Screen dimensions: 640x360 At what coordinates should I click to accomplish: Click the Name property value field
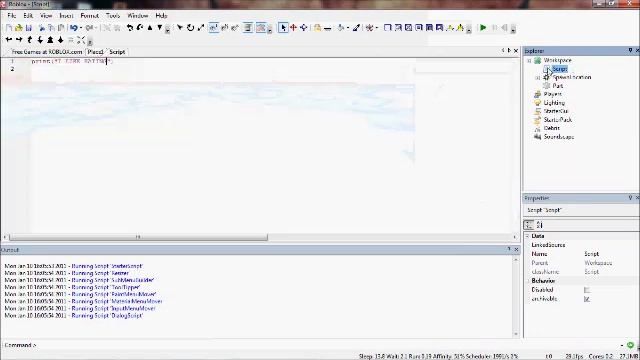point(611,254)
